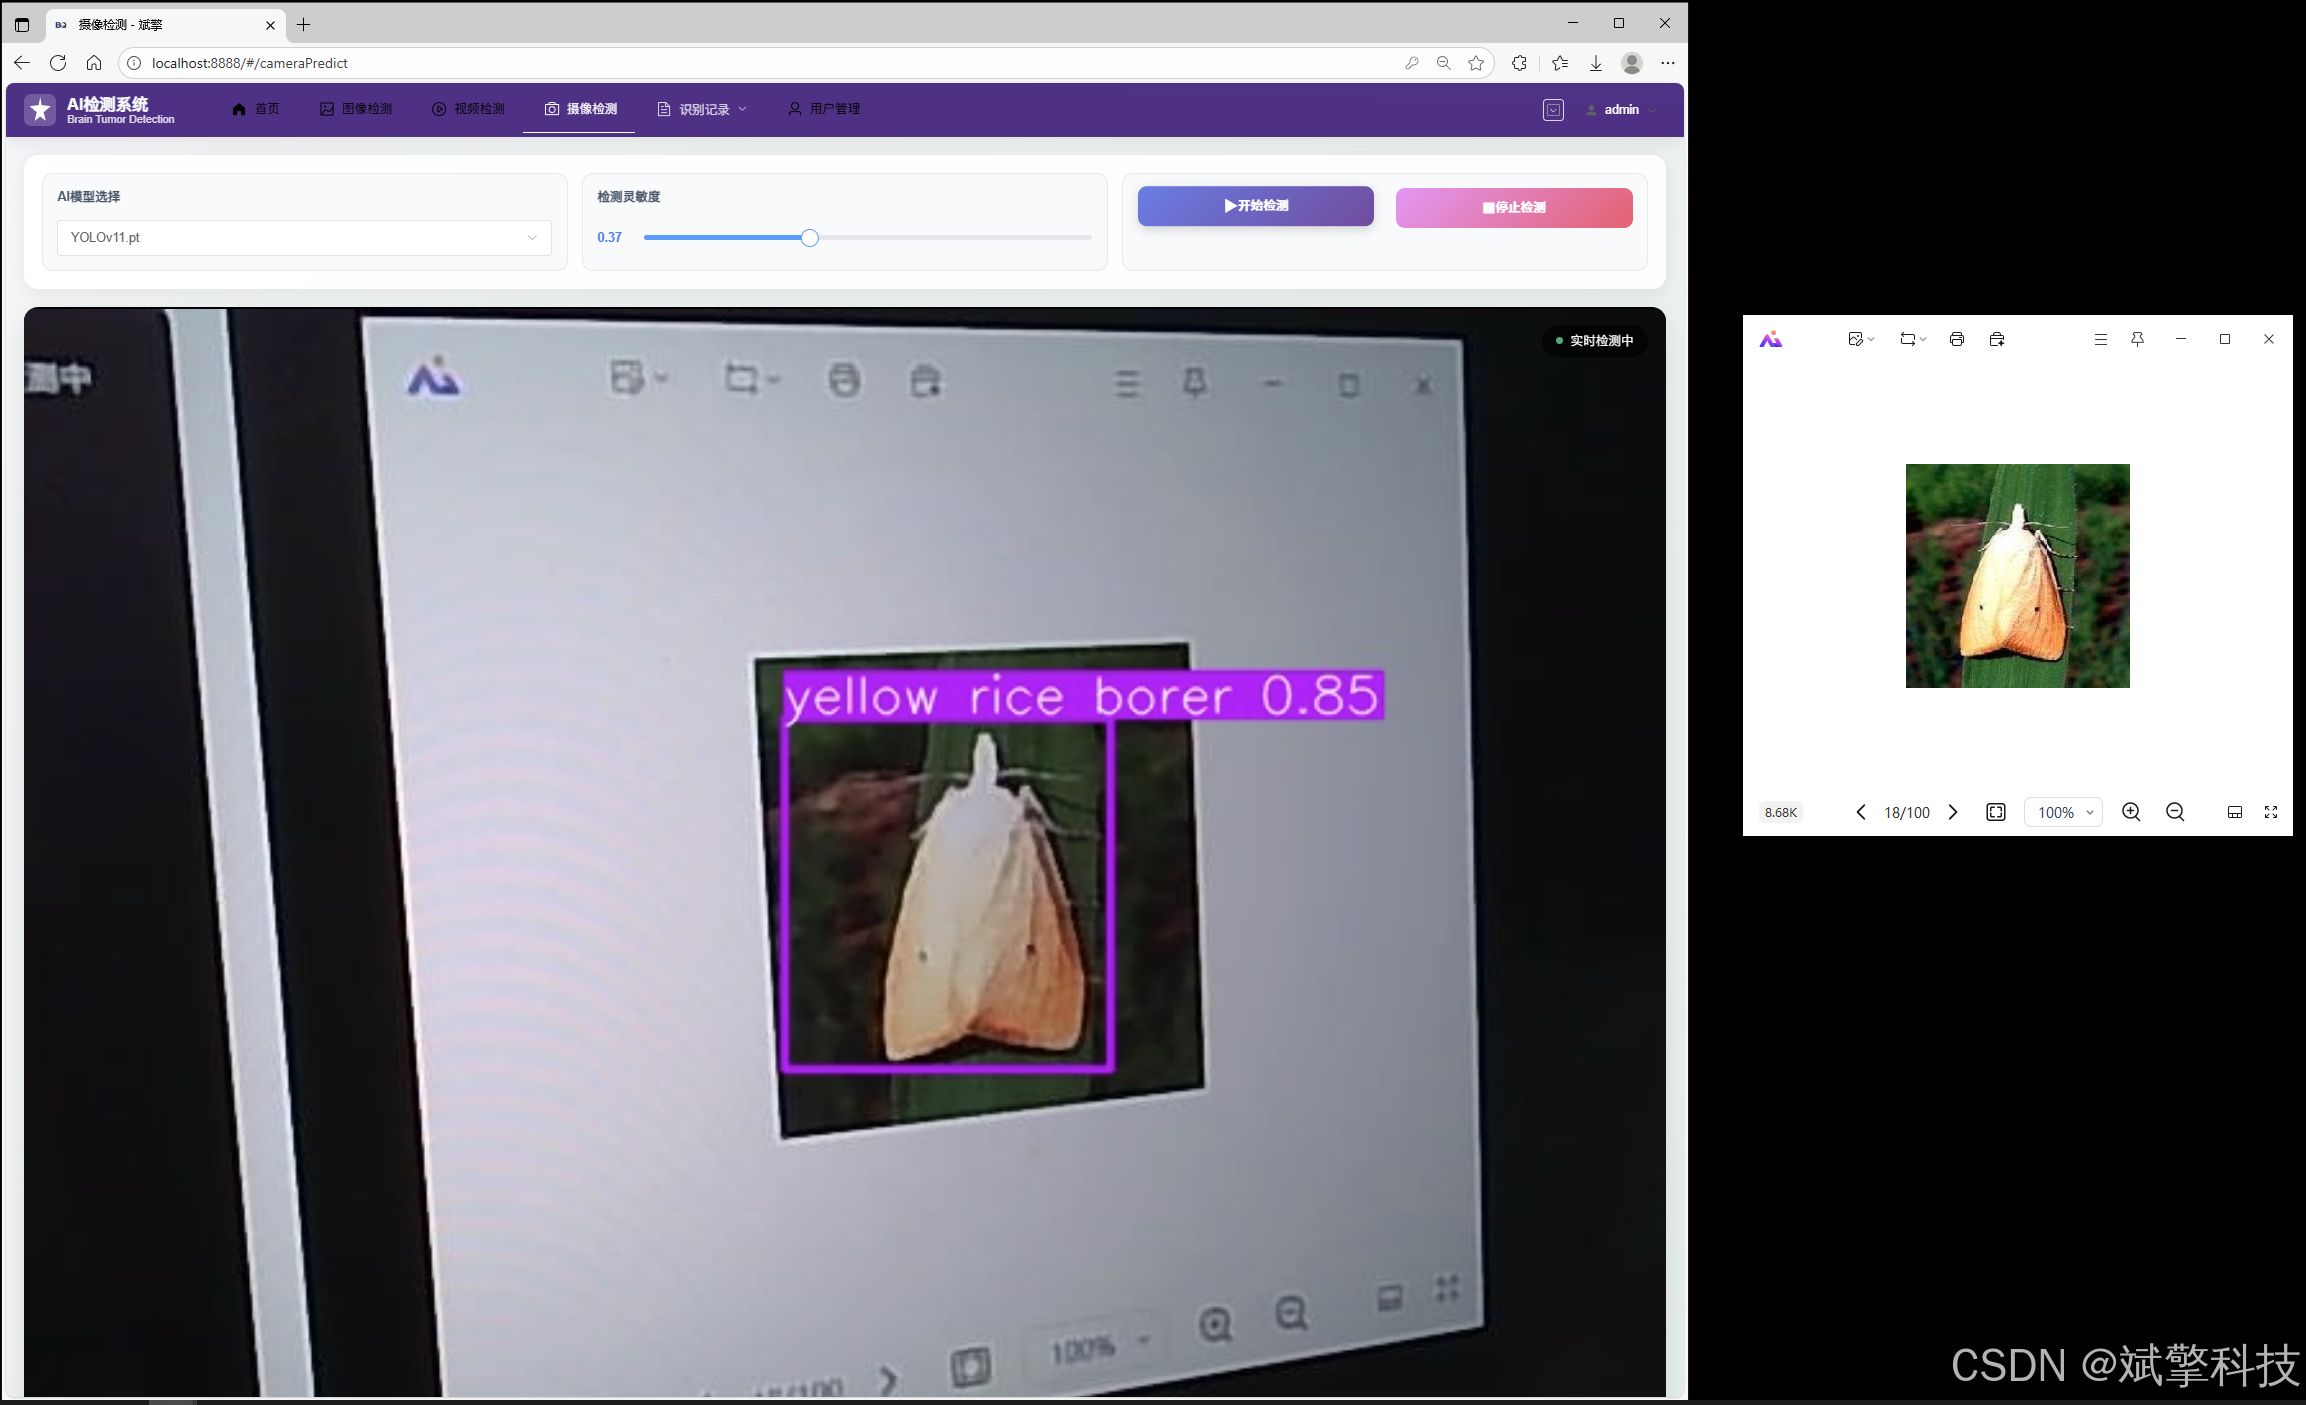Switch to the 图像检测 tab
Viewport: 2306px width, 1405px height.
[356, 109]
